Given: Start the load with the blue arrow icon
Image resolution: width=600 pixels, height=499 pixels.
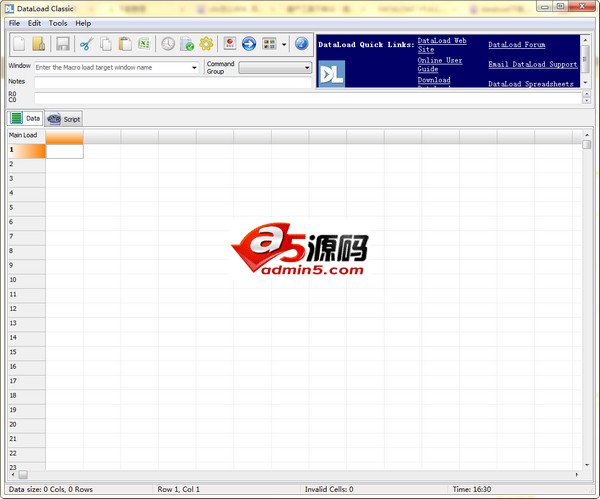Looking at the screenshot, I should (249, 44).
